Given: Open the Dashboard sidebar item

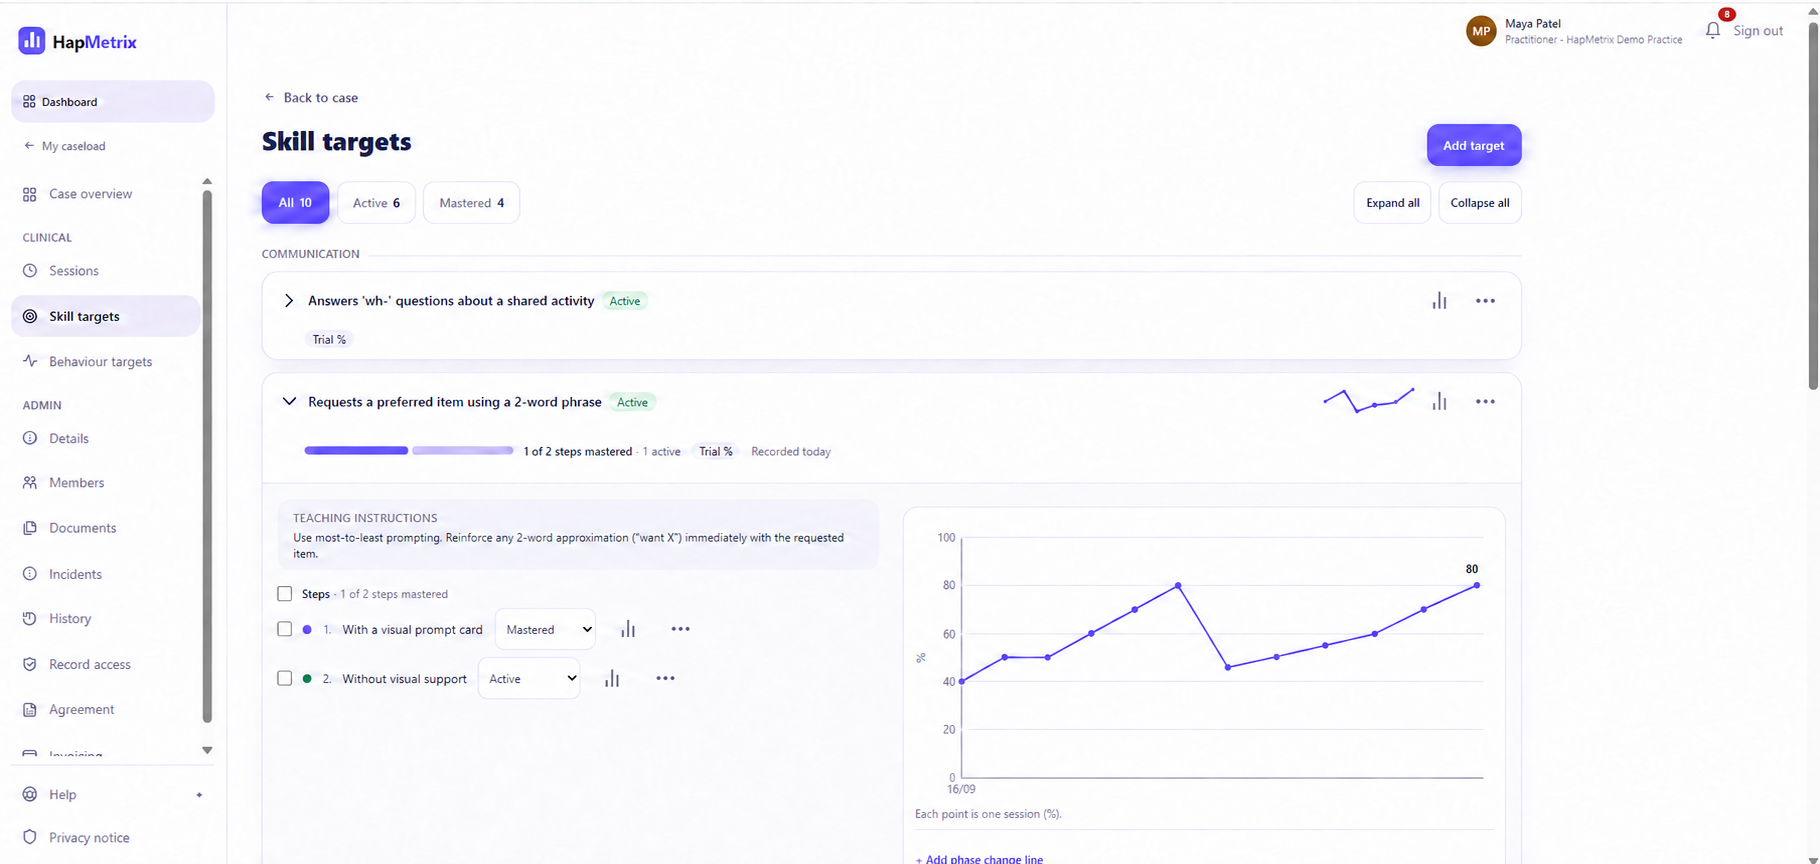Looking at the screenshot, I should [113, 101].
